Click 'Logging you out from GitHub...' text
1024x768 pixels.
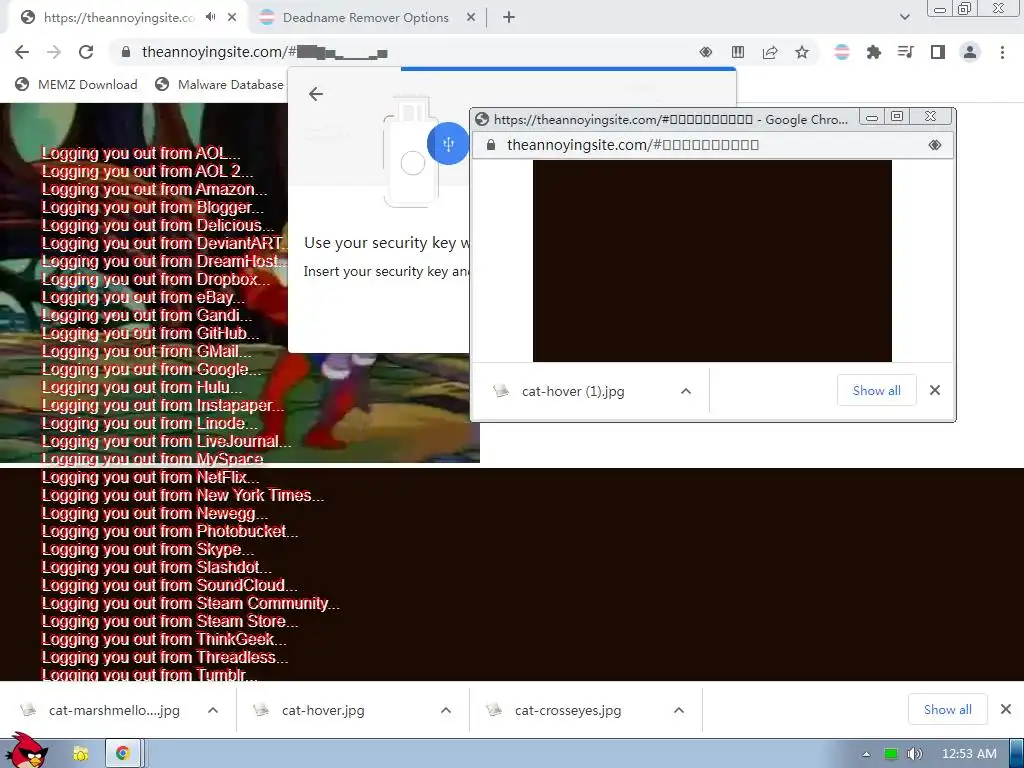click(x=151, y=333)
